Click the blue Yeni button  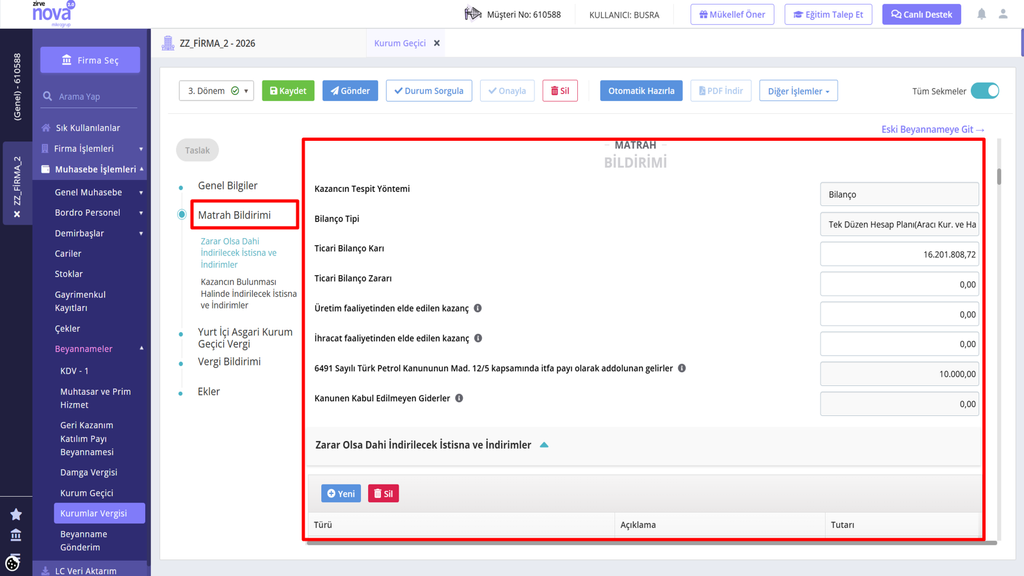tap(341, 494)
